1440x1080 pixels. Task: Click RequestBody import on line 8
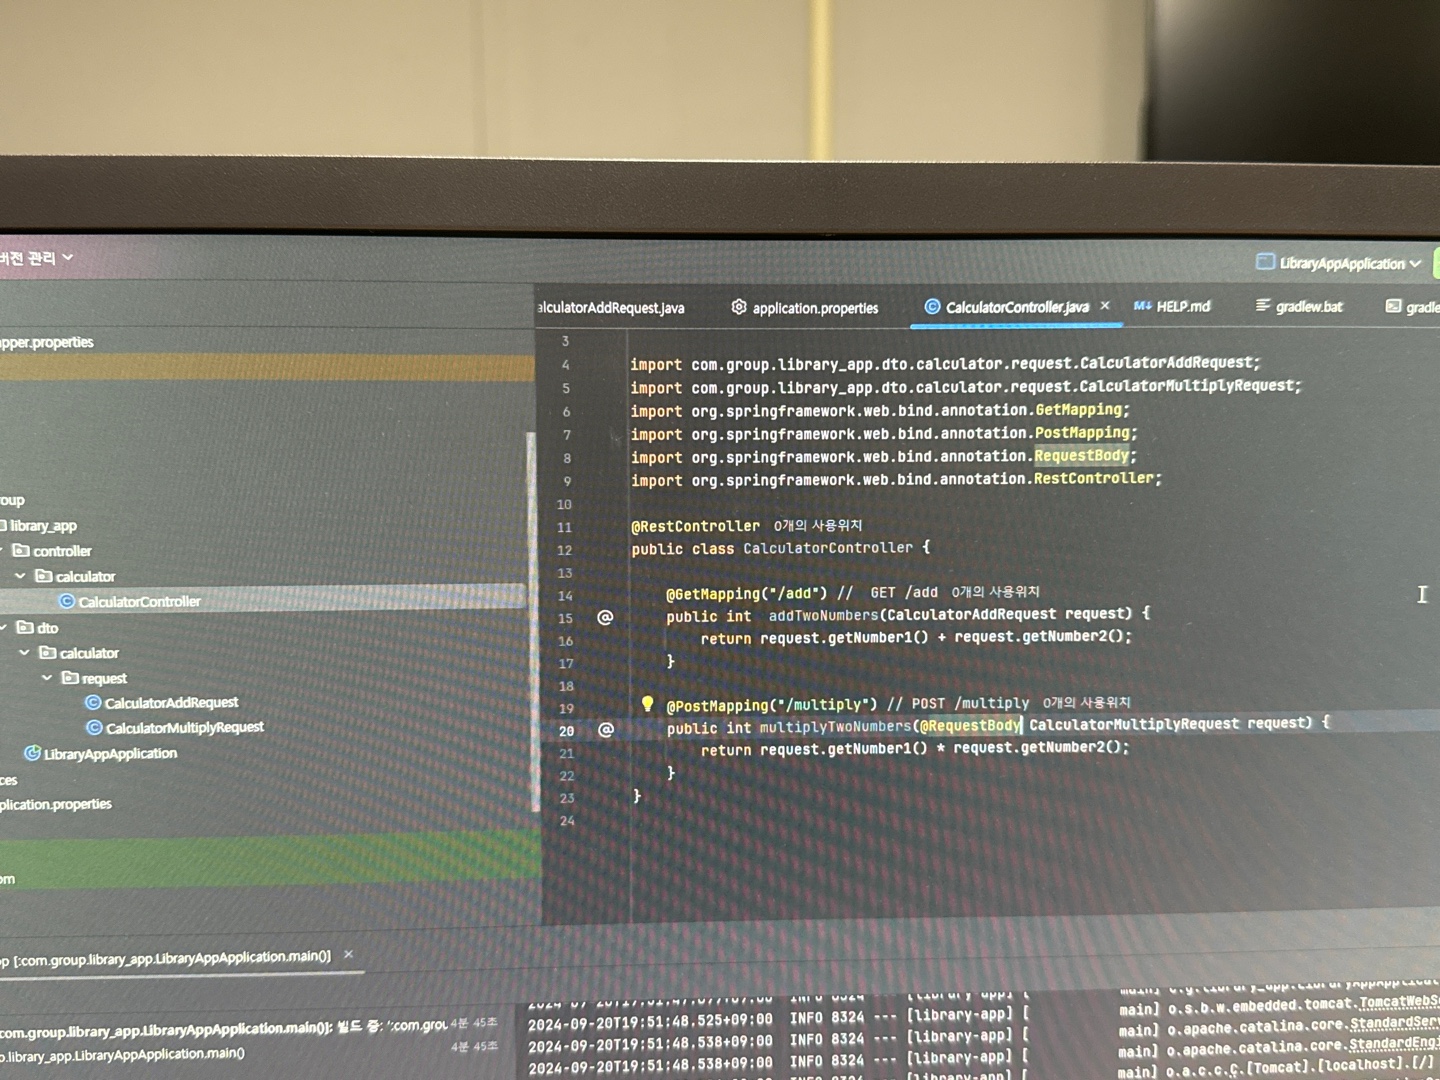point(1081,456)
